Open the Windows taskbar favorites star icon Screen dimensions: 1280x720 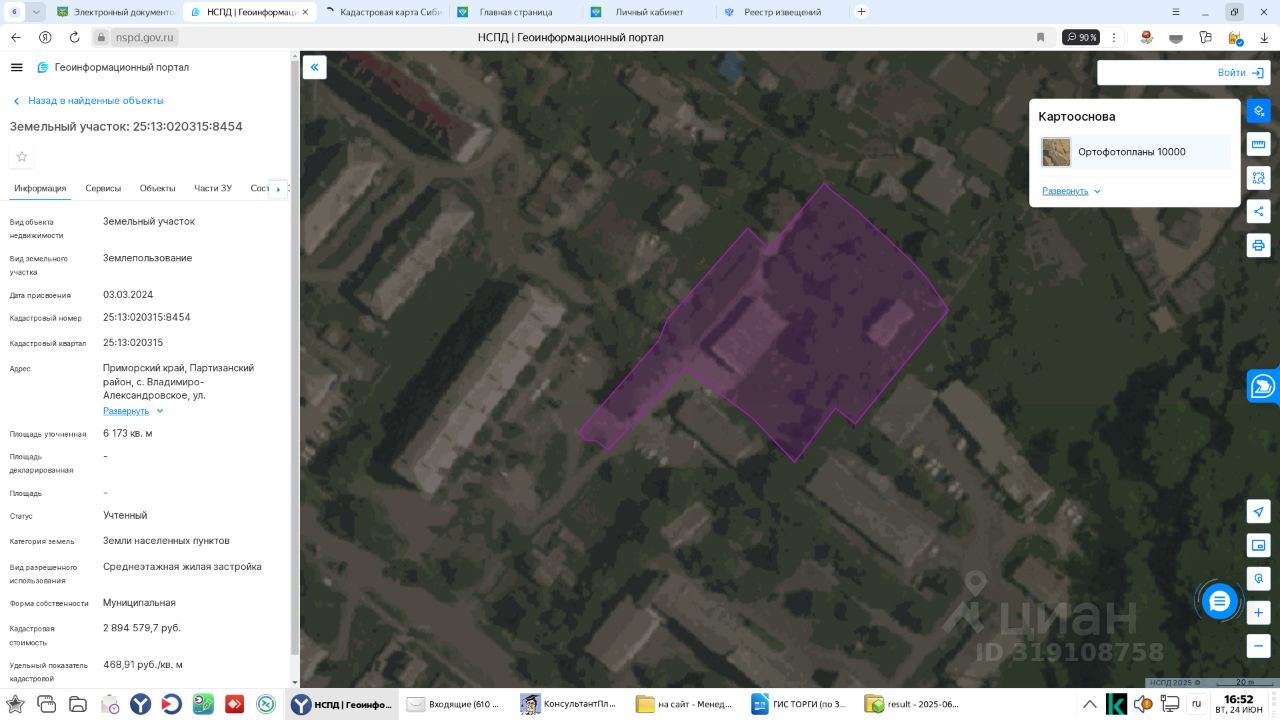pos(15,704)
